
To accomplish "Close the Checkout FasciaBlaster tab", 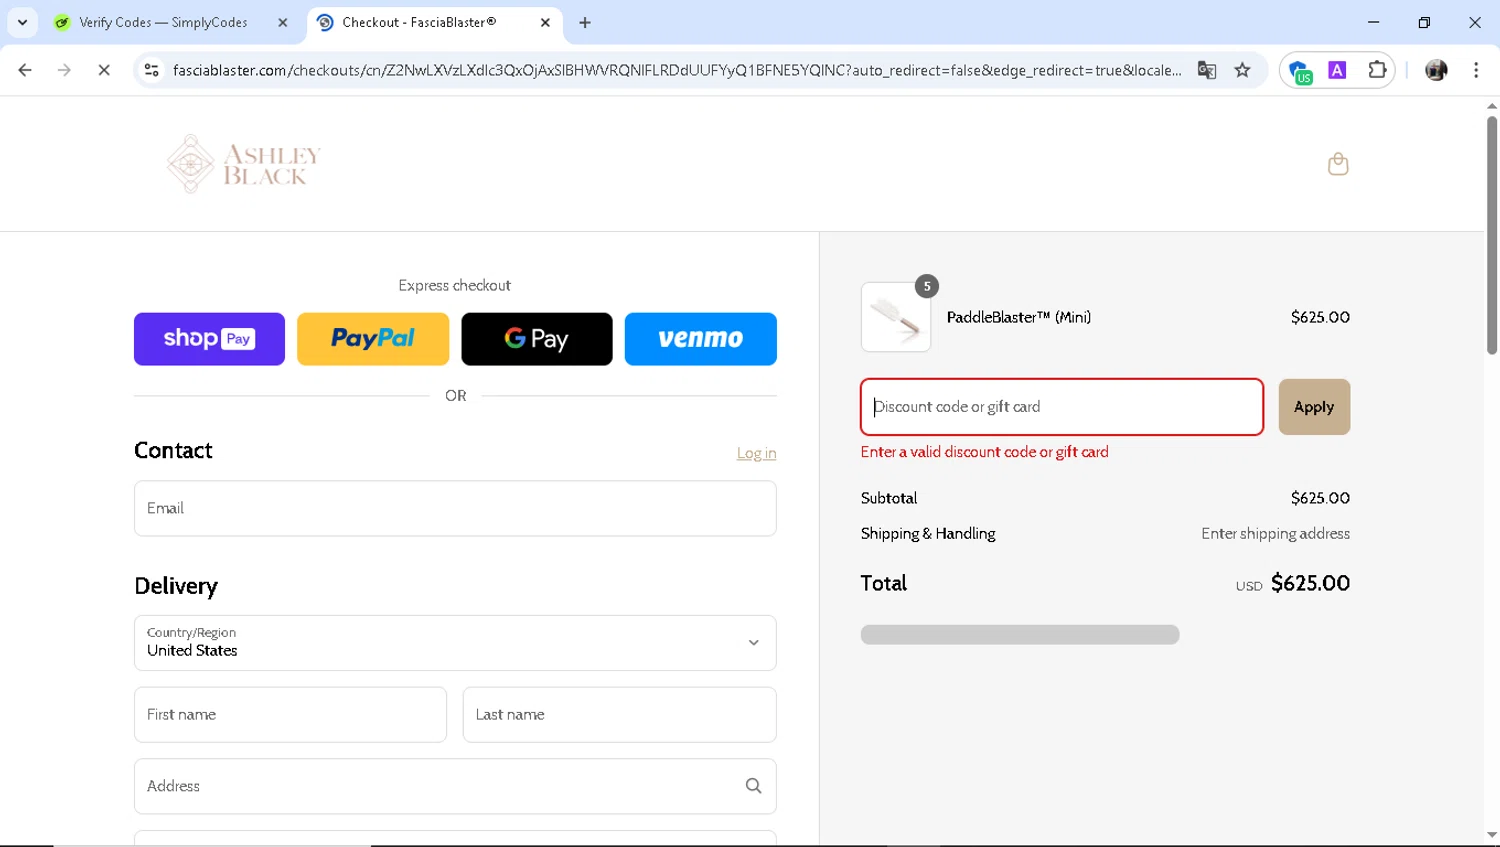I will tap(545, 22).
